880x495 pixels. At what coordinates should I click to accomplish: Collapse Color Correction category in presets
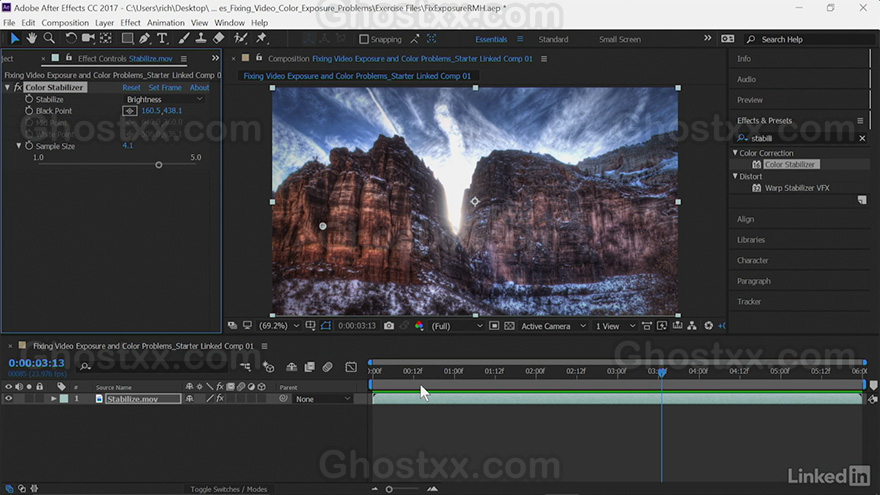coord(735,153)
